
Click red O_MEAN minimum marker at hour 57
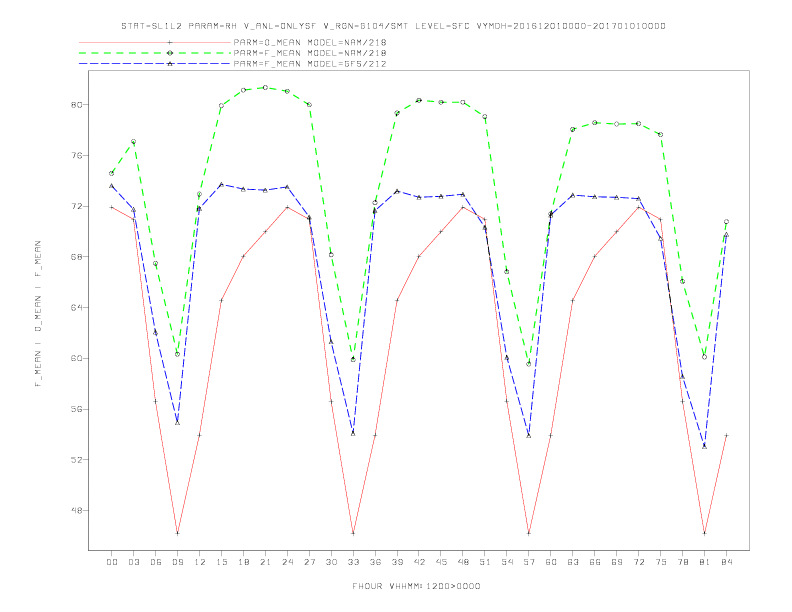(x=529, y=533)
